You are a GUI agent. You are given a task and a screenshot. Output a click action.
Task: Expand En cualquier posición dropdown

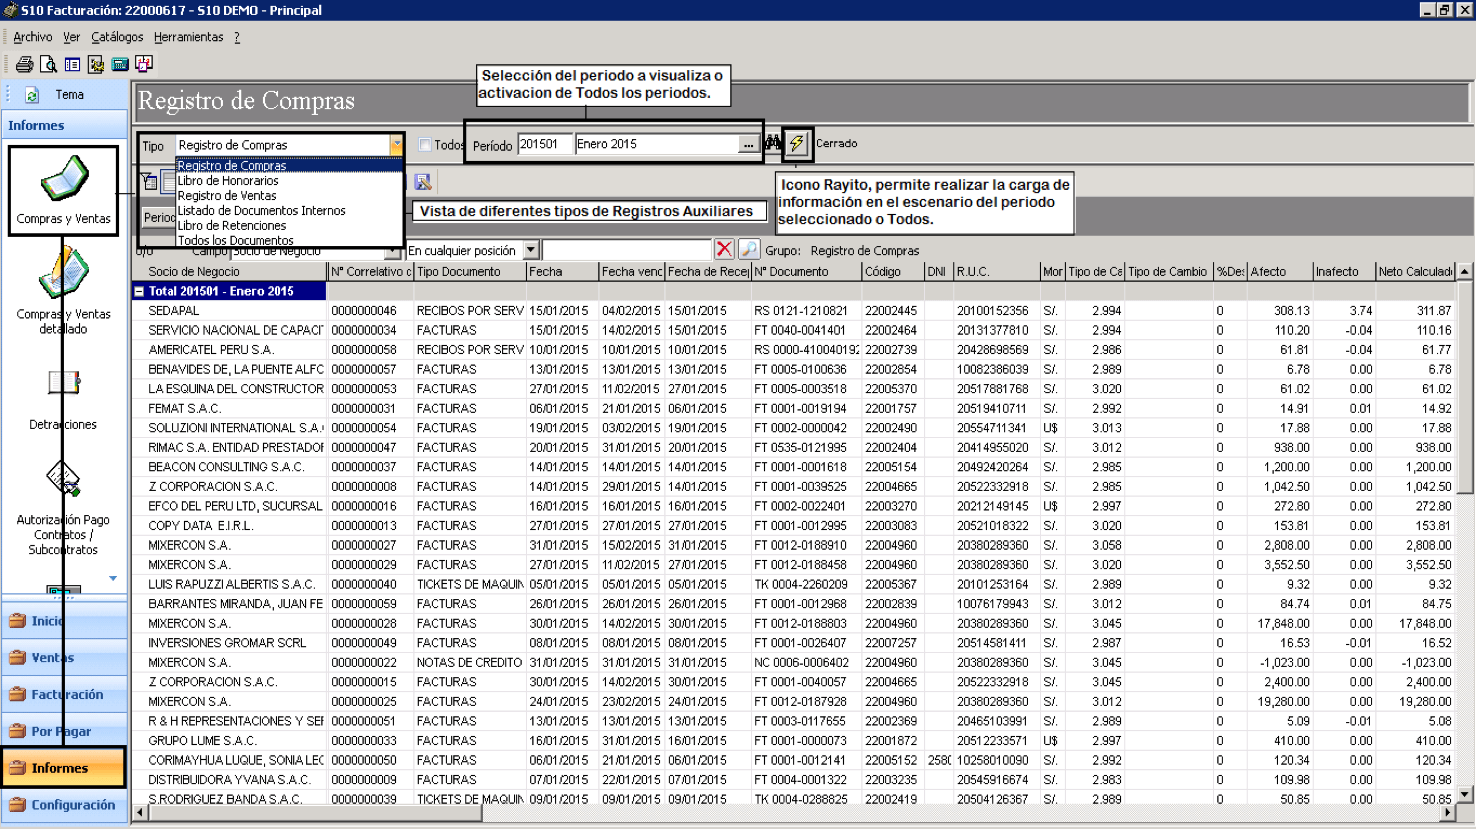pyautogui.click(x=531, y=250)
